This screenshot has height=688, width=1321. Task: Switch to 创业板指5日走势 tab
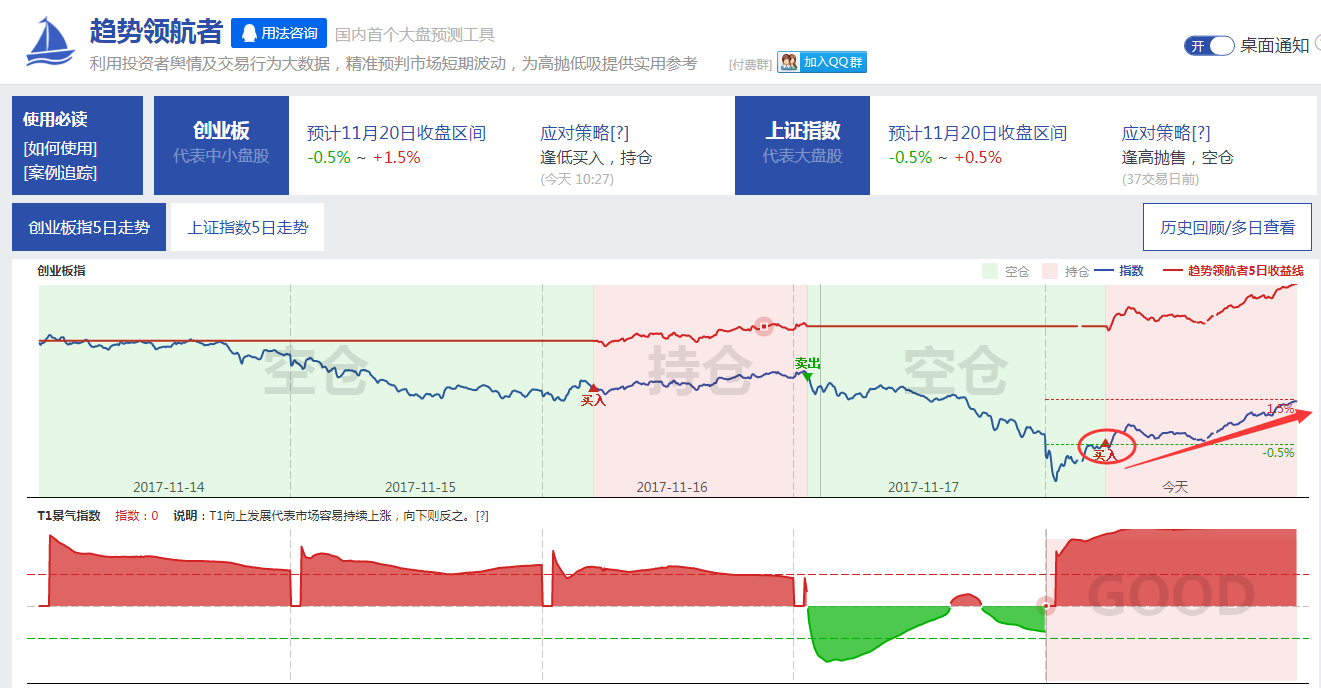(x=89, y=227)
